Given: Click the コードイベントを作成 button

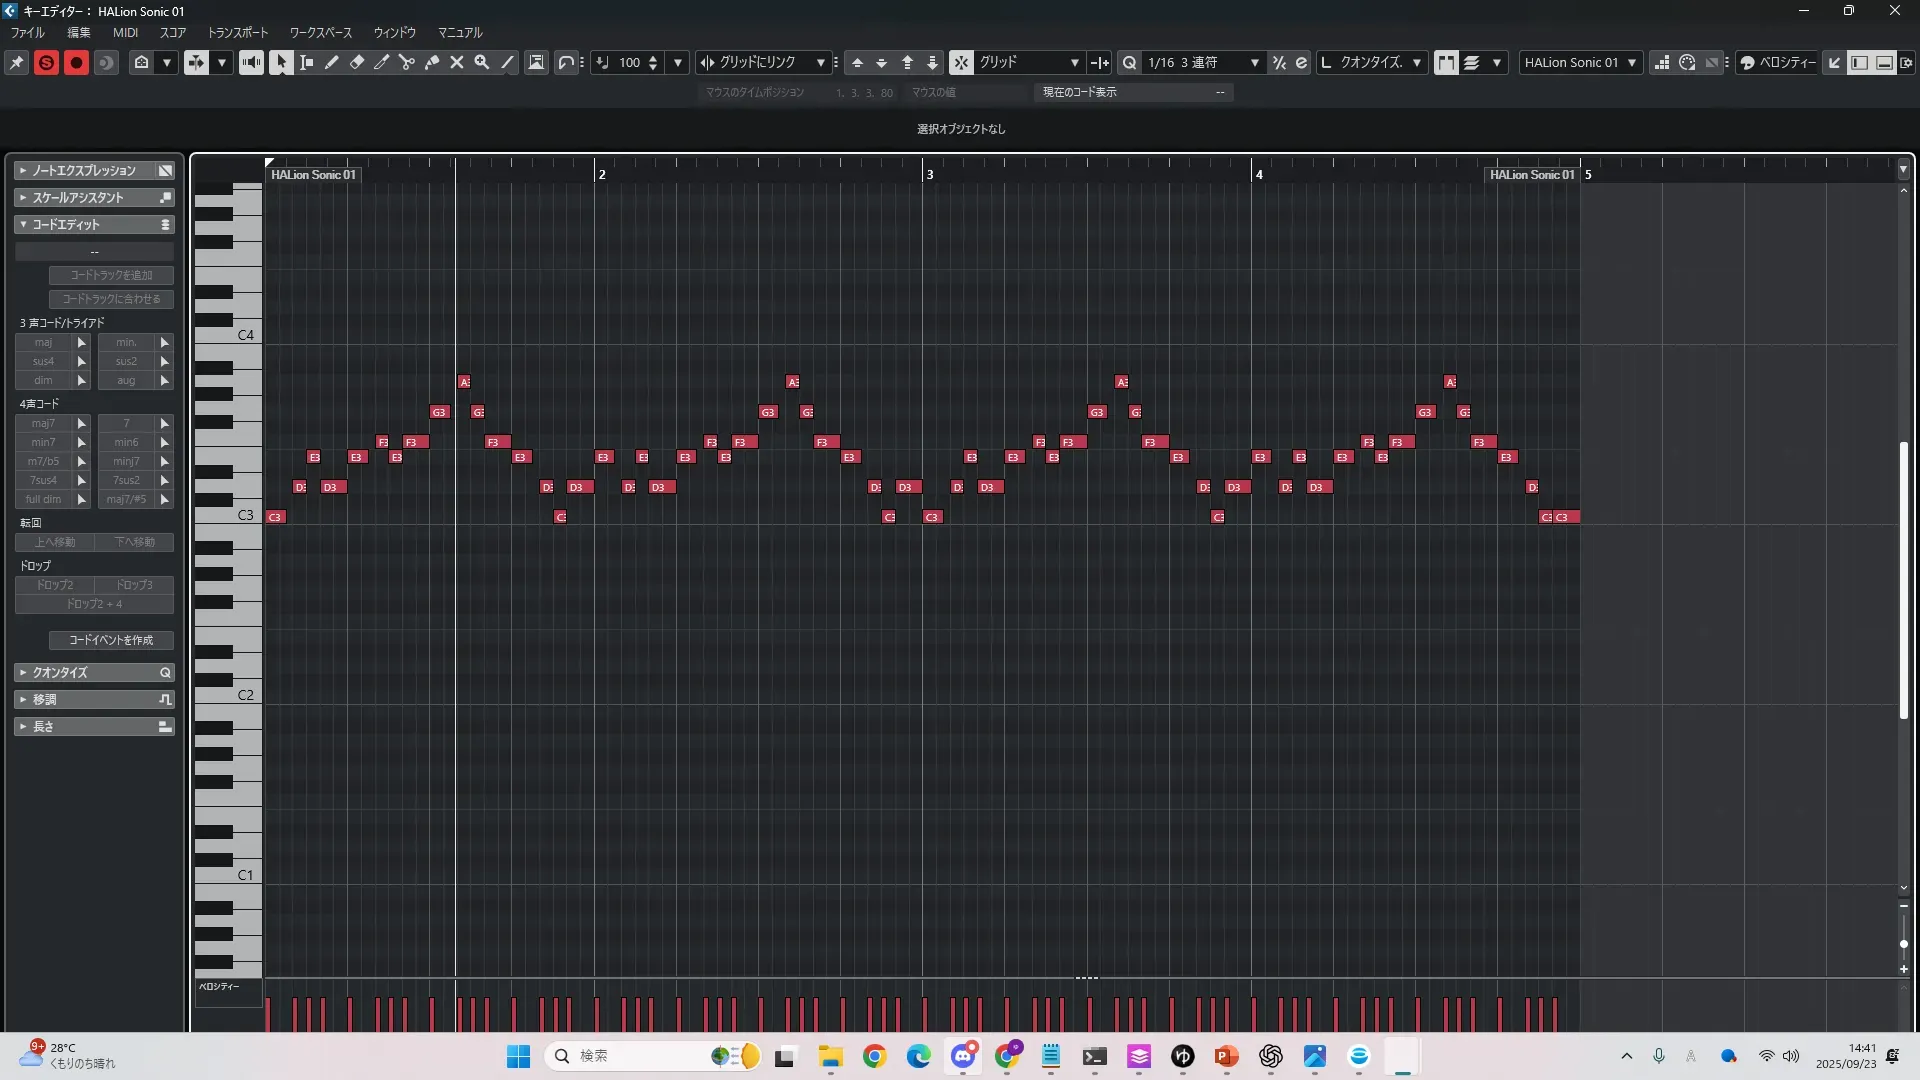Looking at the screenshot, I should point(111,640).
